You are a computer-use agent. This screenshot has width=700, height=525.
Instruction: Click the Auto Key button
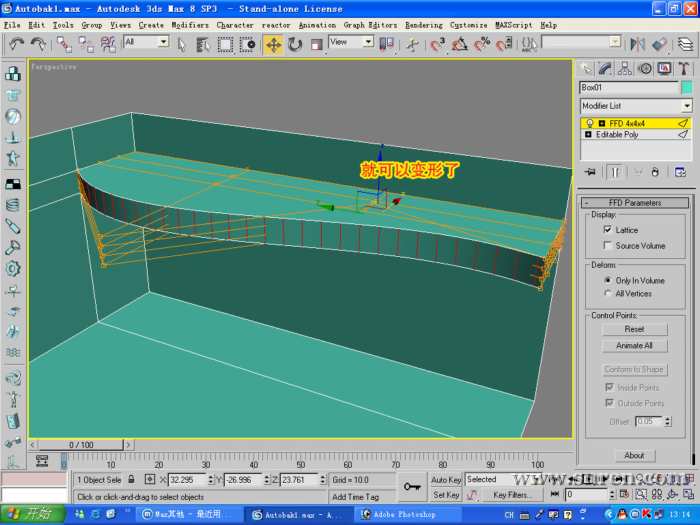446,479
